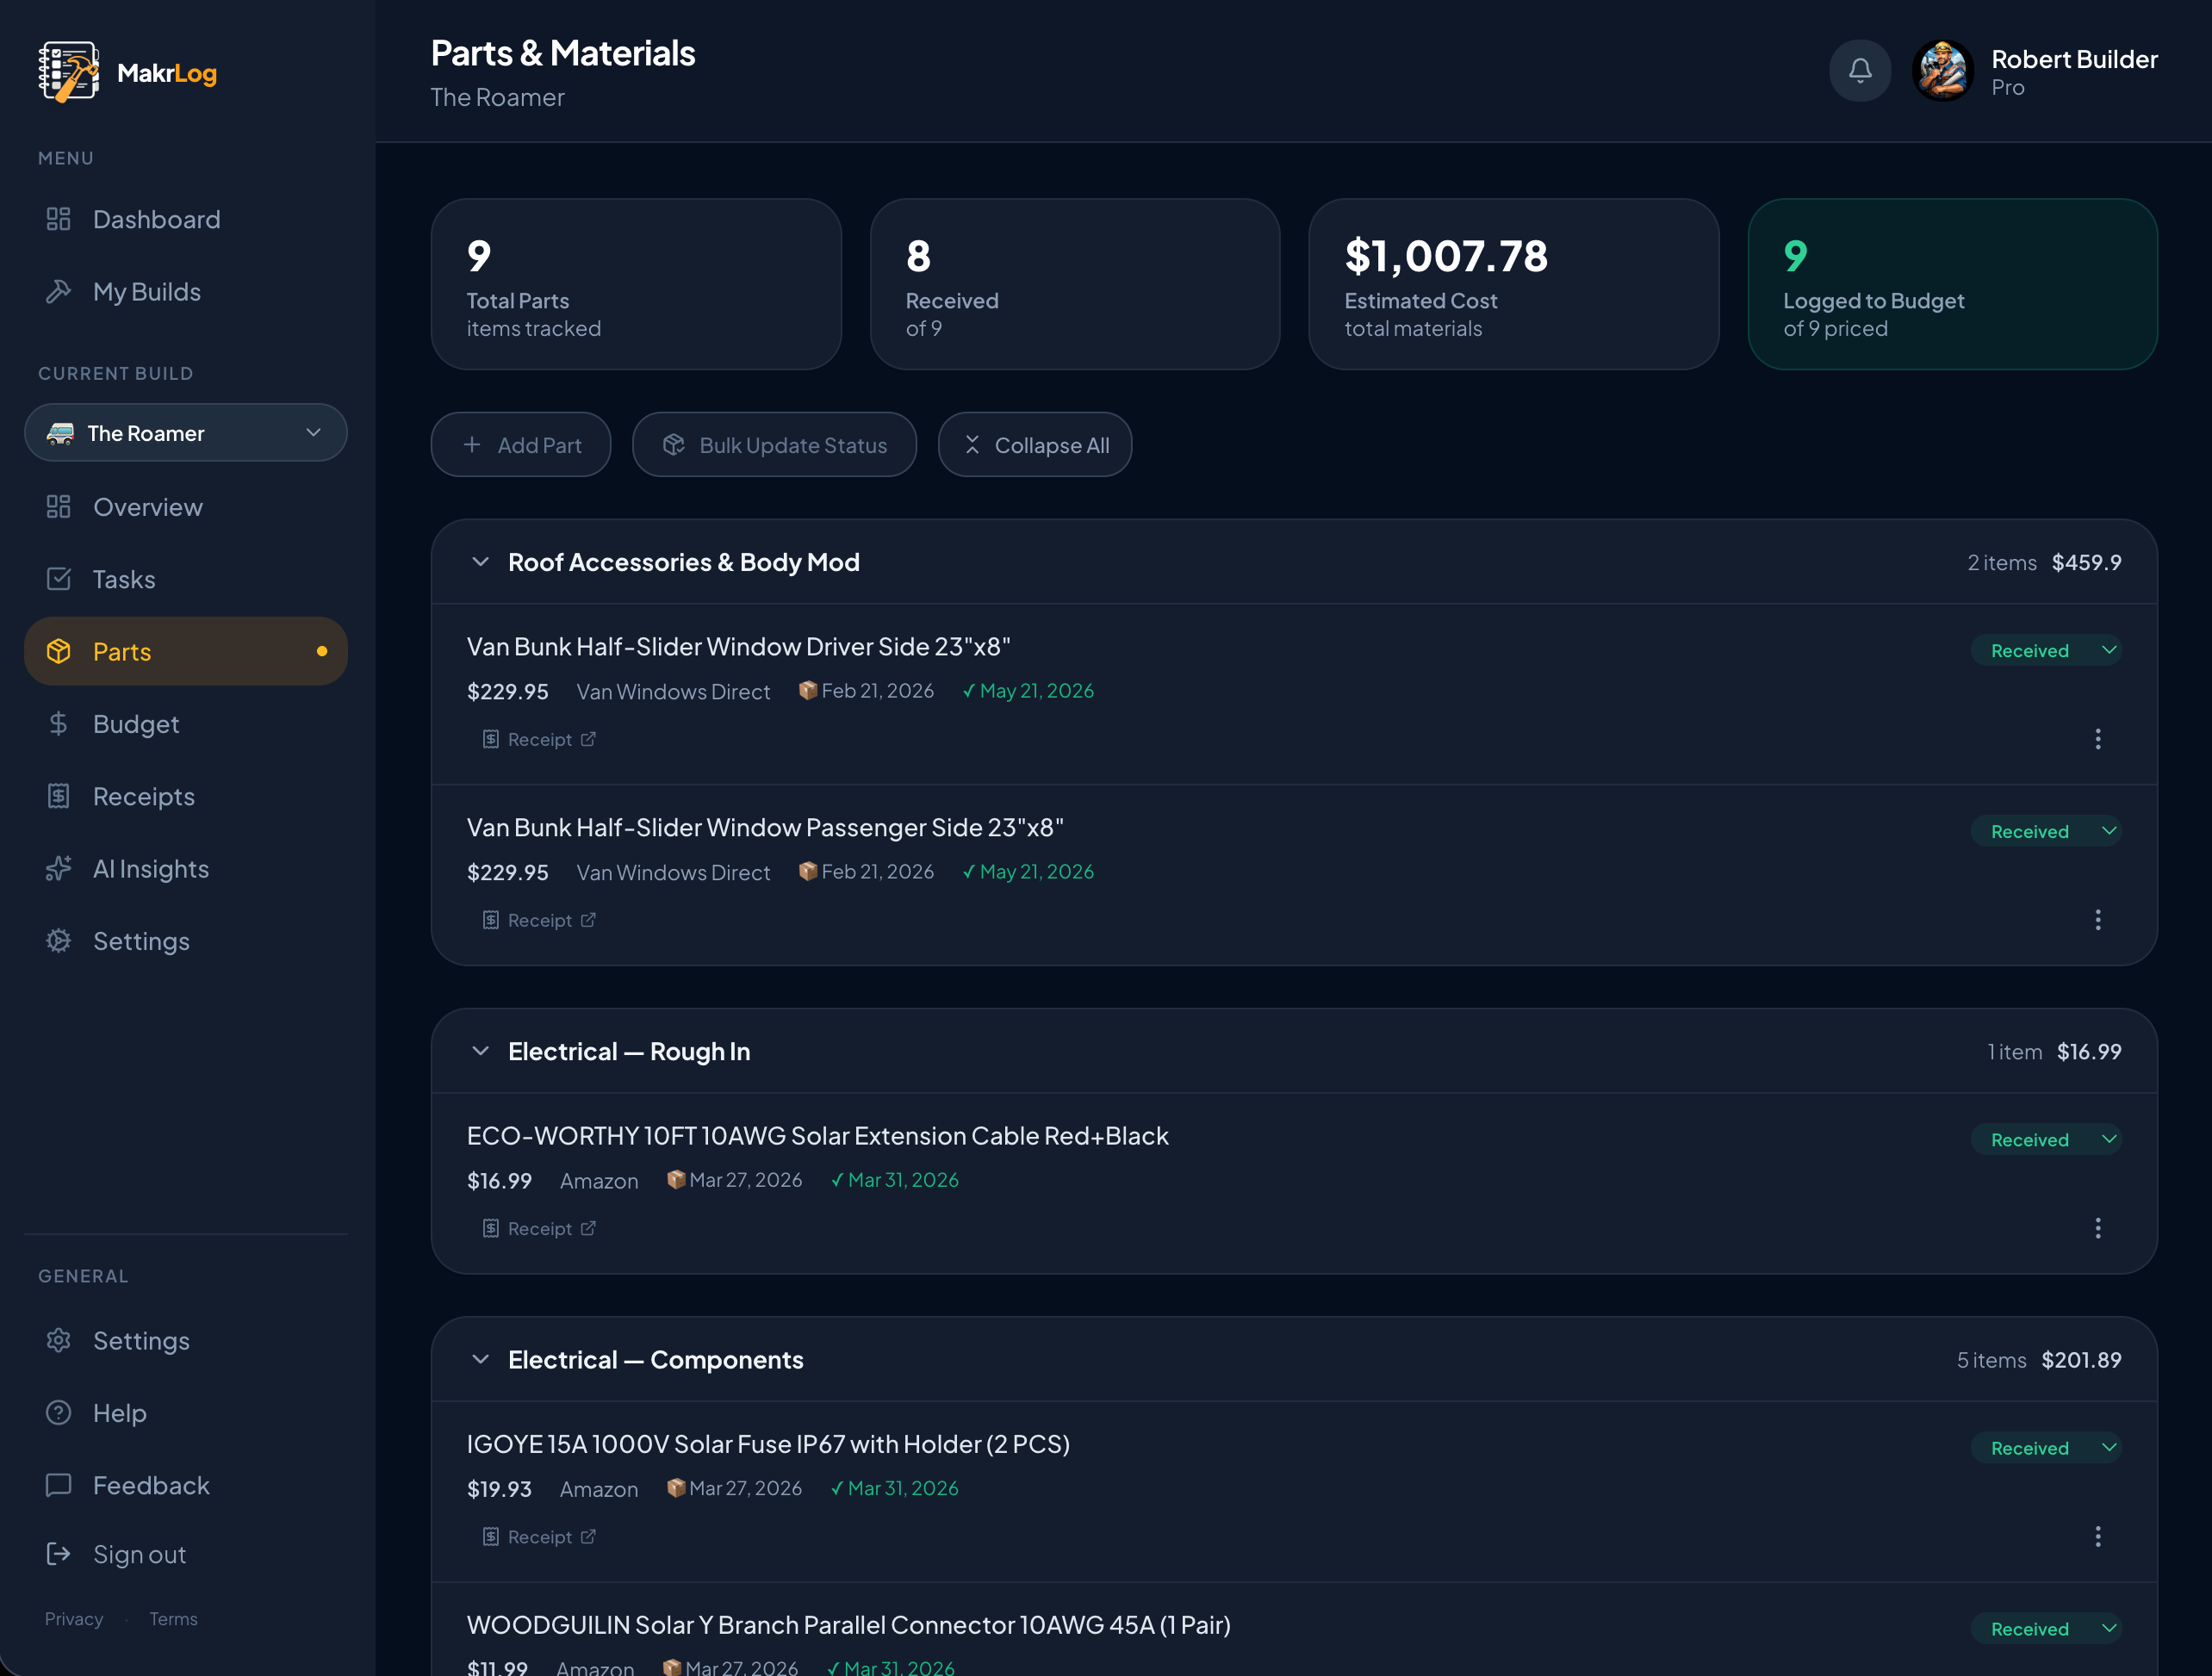Click Add Part button
Screen dimensions: 2212x1676
tap(521, 445)
